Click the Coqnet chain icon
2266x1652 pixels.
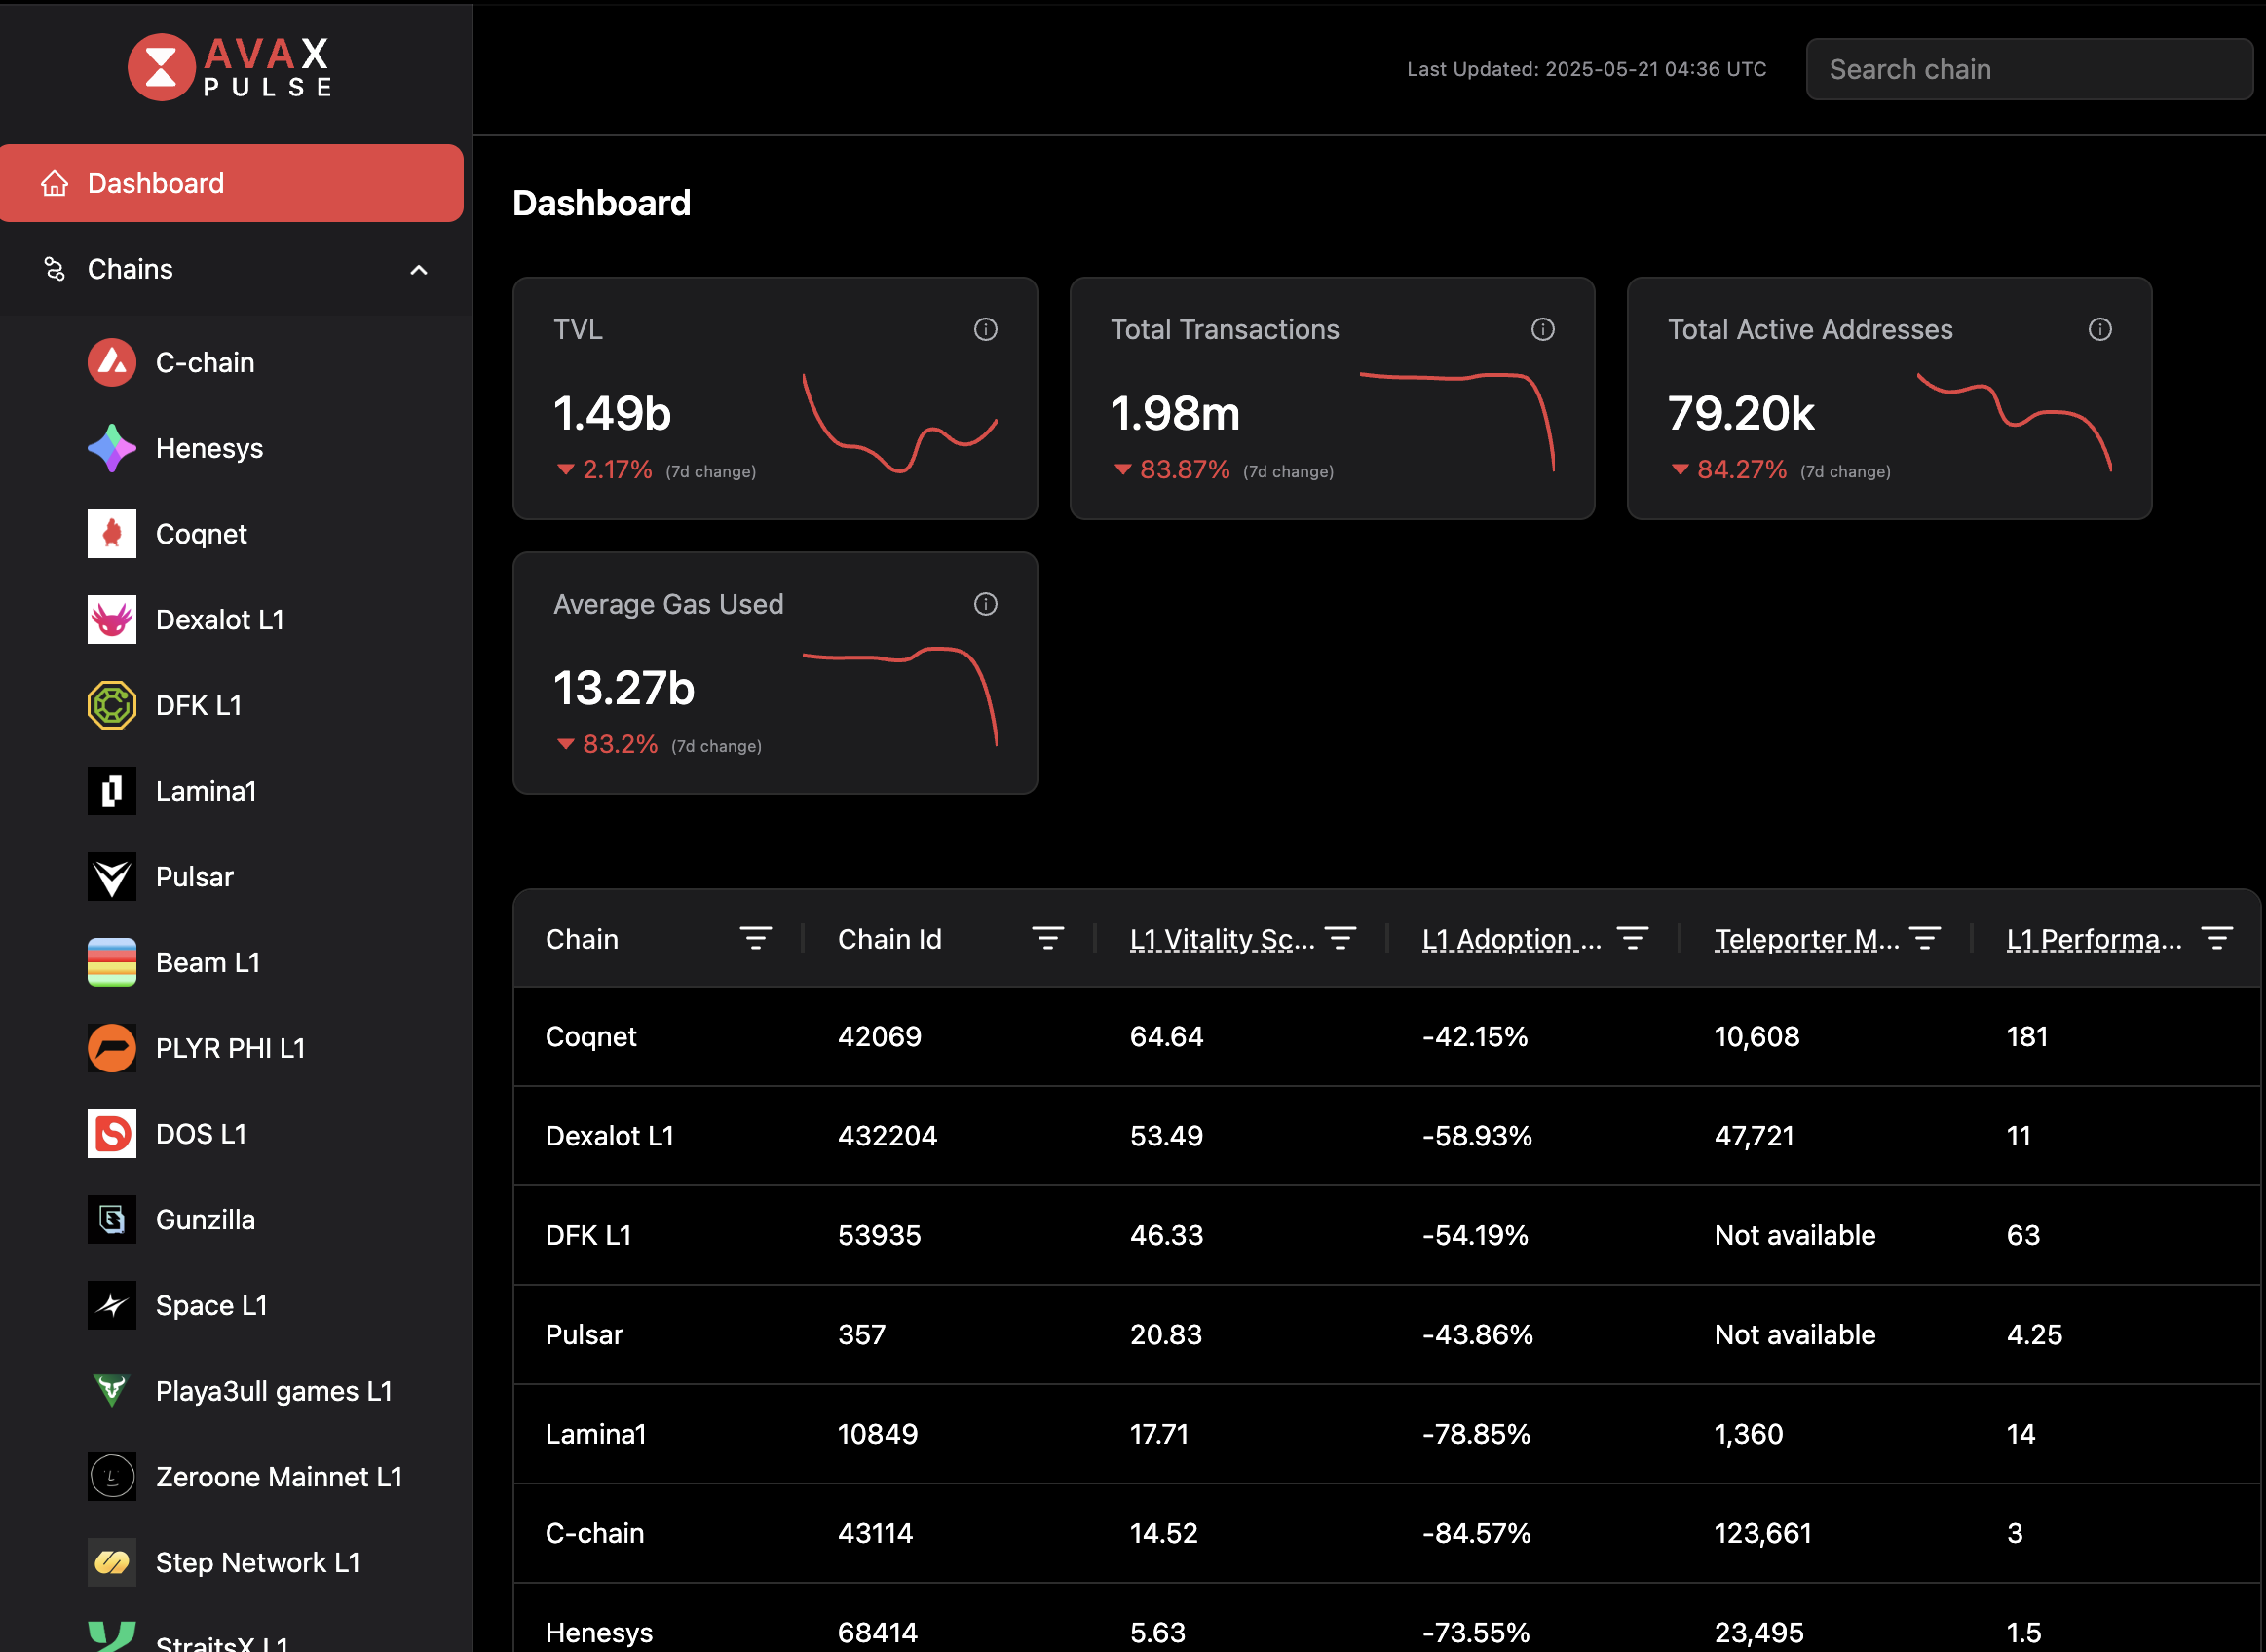click(x=112, y=534)
